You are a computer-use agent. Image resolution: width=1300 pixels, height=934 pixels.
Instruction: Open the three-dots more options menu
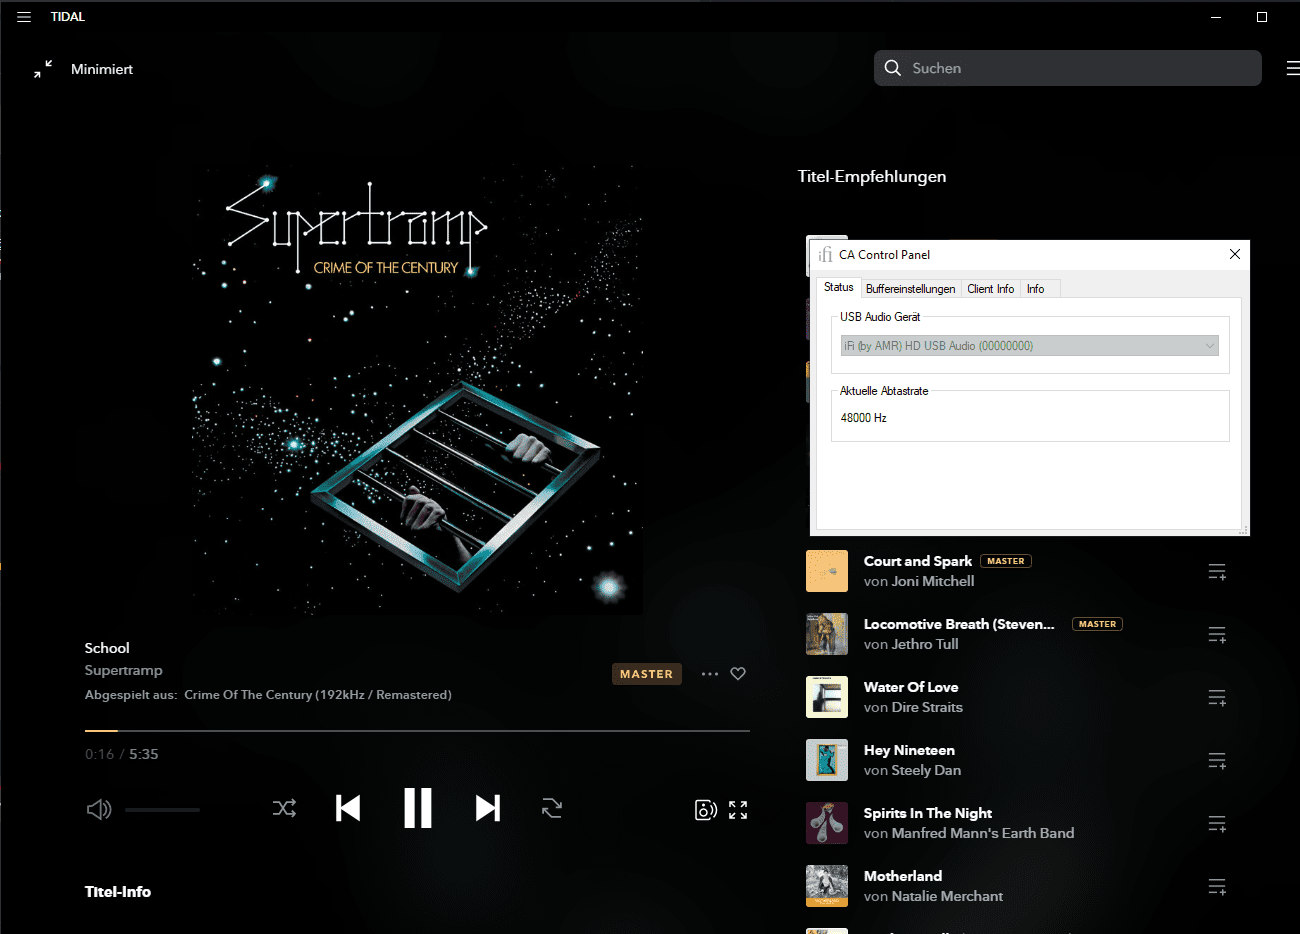[x=710, y=674]
